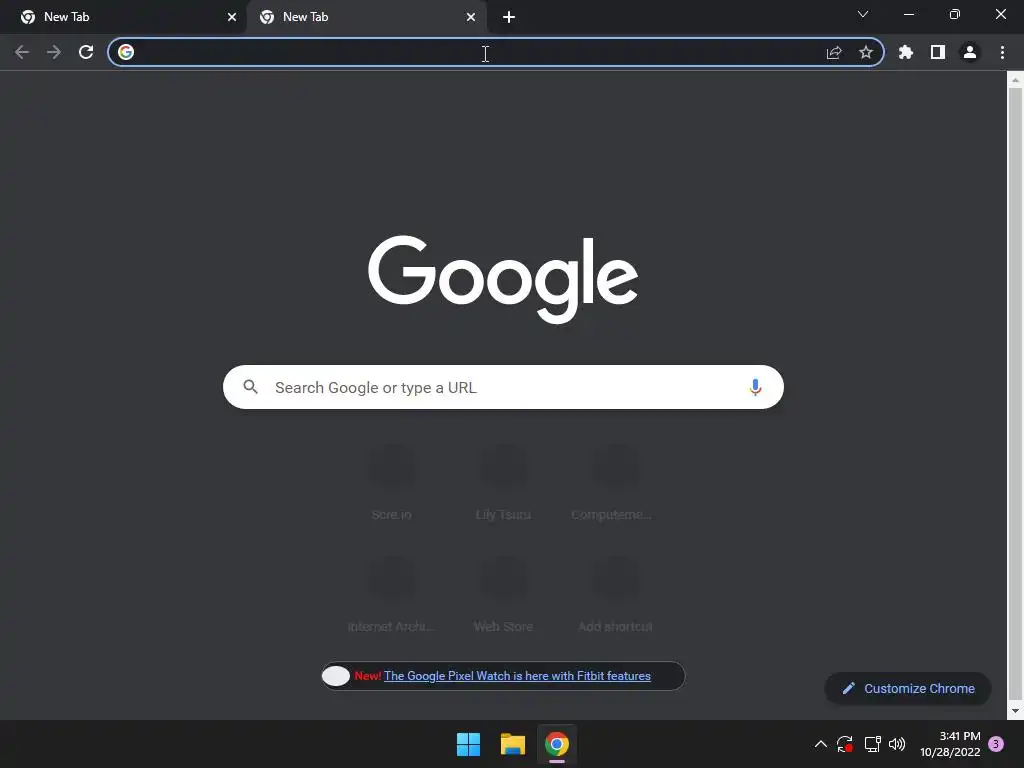
Task: Open the Lily Tsuru shortcut
Action: (x=503, y=483)
